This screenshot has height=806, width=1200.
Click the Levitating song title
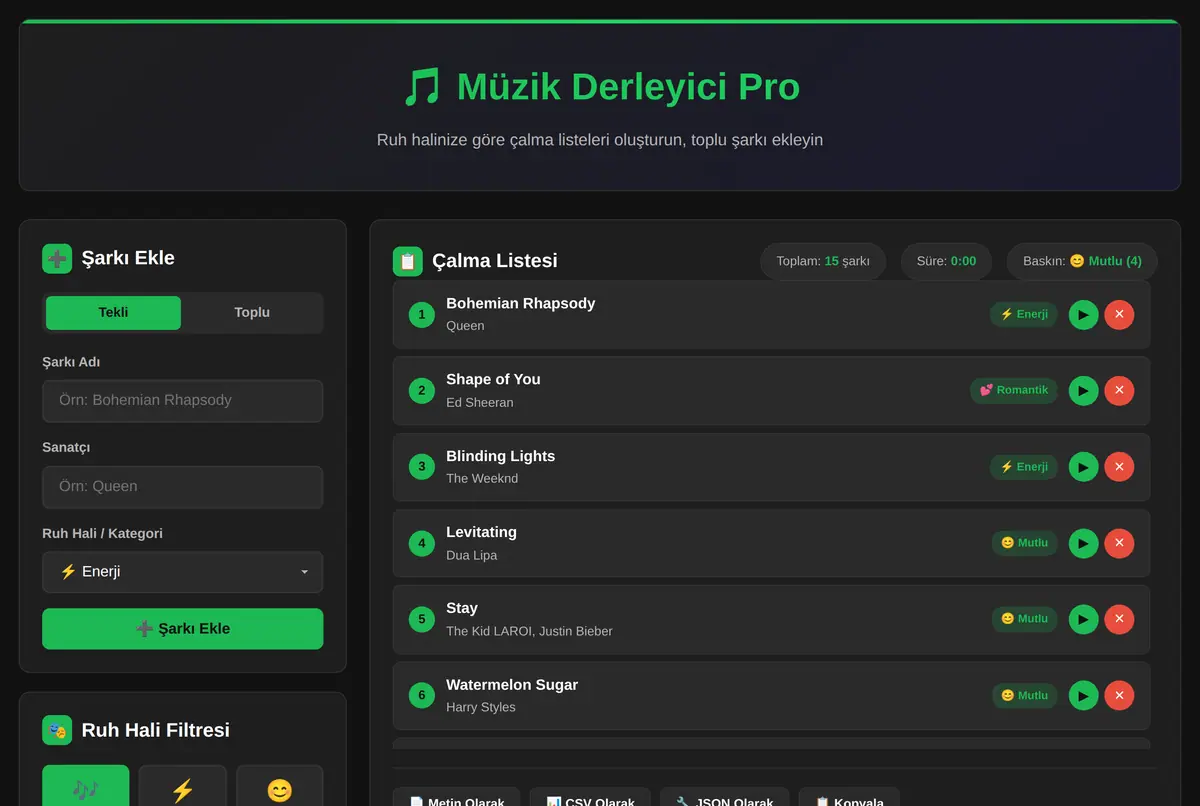481,532
